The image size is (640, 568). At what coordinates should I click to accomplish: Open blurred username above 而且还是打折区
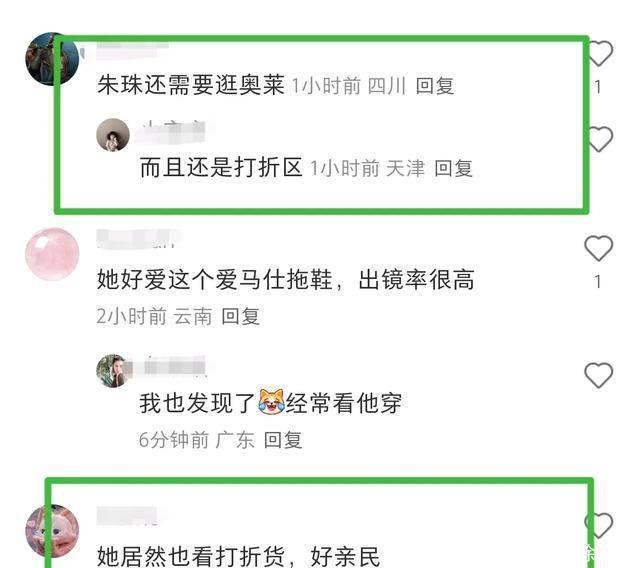(x=170, y=132)
